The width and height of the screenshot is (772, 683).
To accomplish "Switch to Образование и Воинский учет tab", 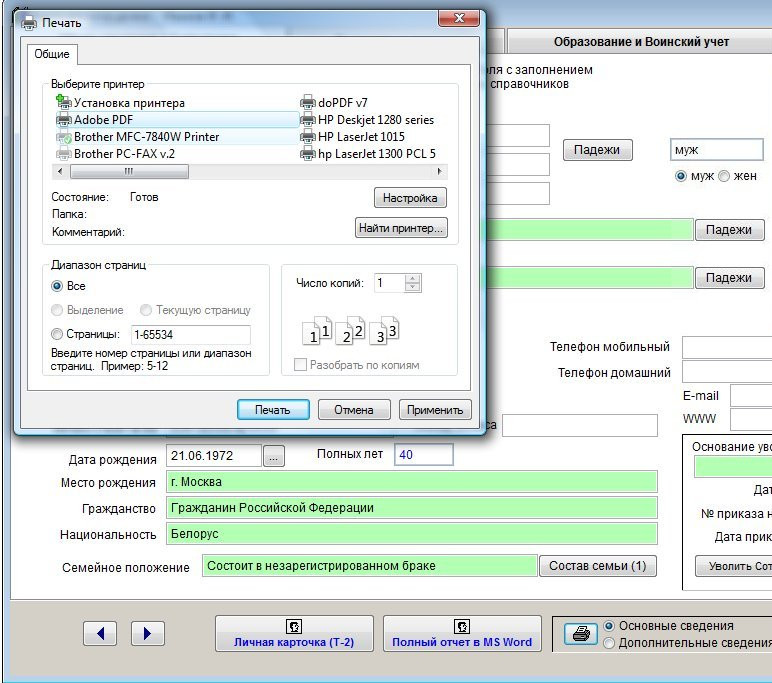I will 641,42.
